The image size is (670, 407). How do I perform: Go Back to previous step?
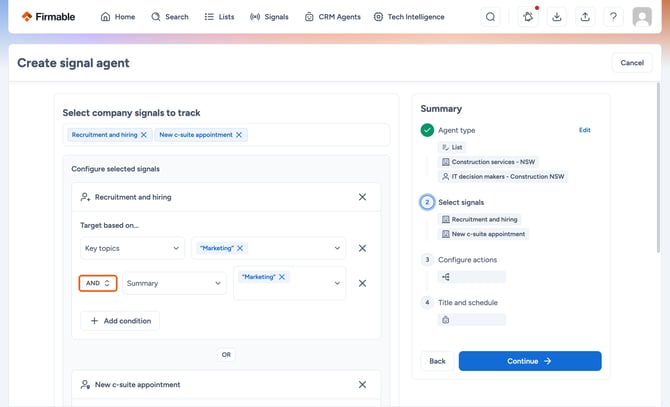(437, 361)
